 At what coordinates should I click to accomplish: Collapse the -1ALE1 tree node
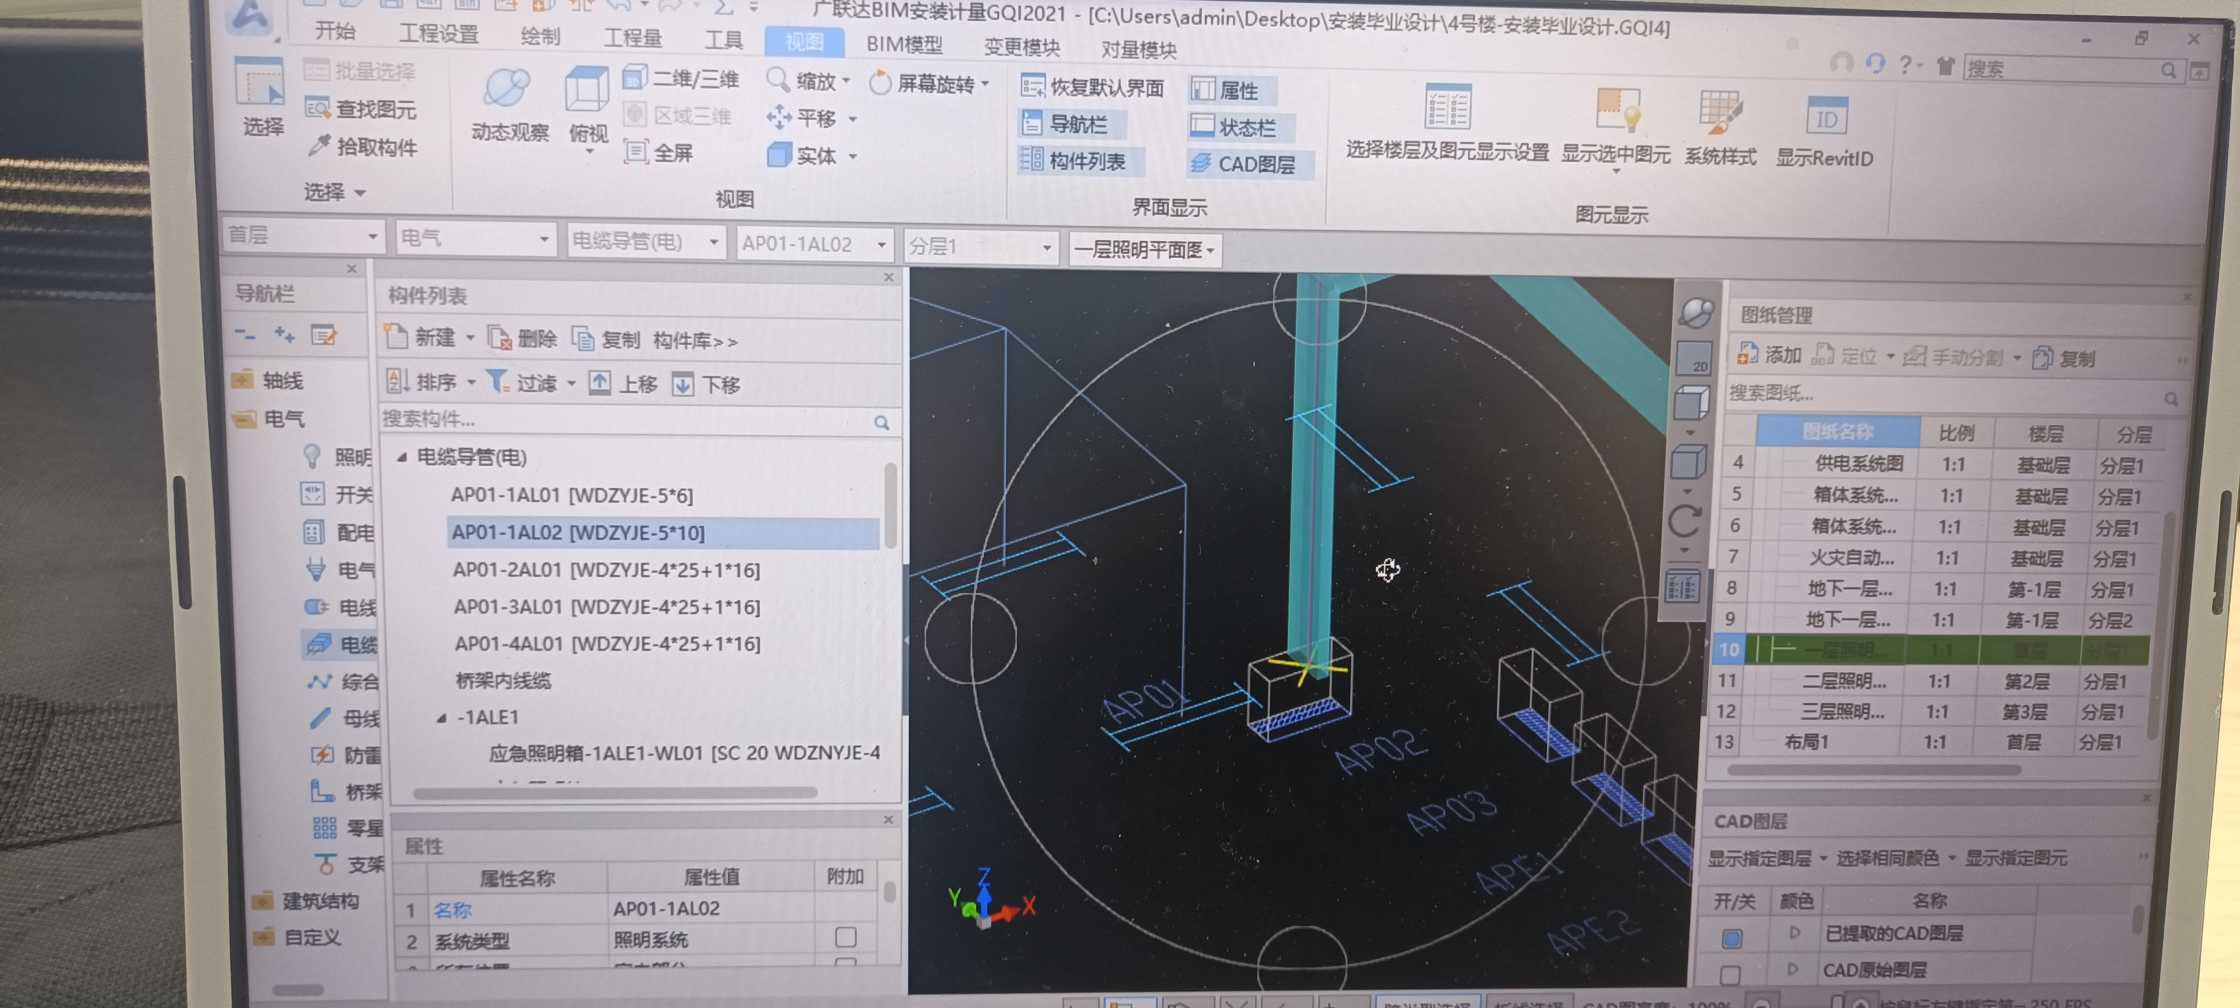click(x=442, y=718)
